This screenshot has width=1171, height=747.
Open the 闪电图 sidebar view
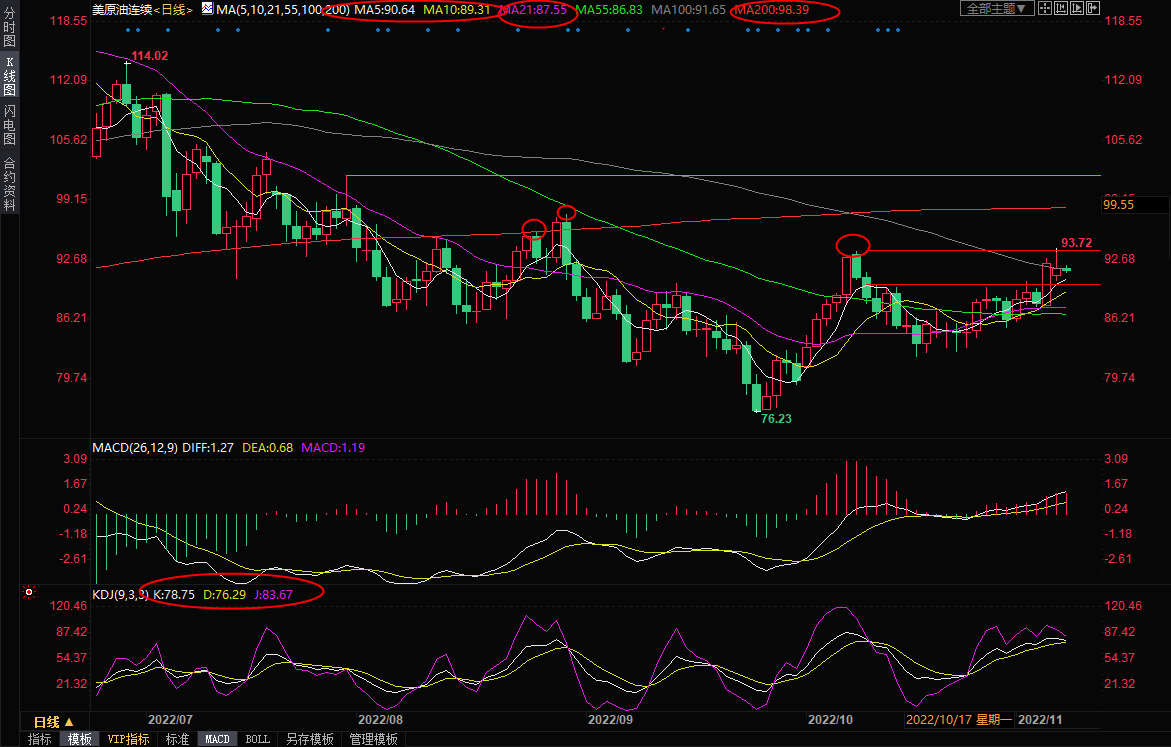9,125
